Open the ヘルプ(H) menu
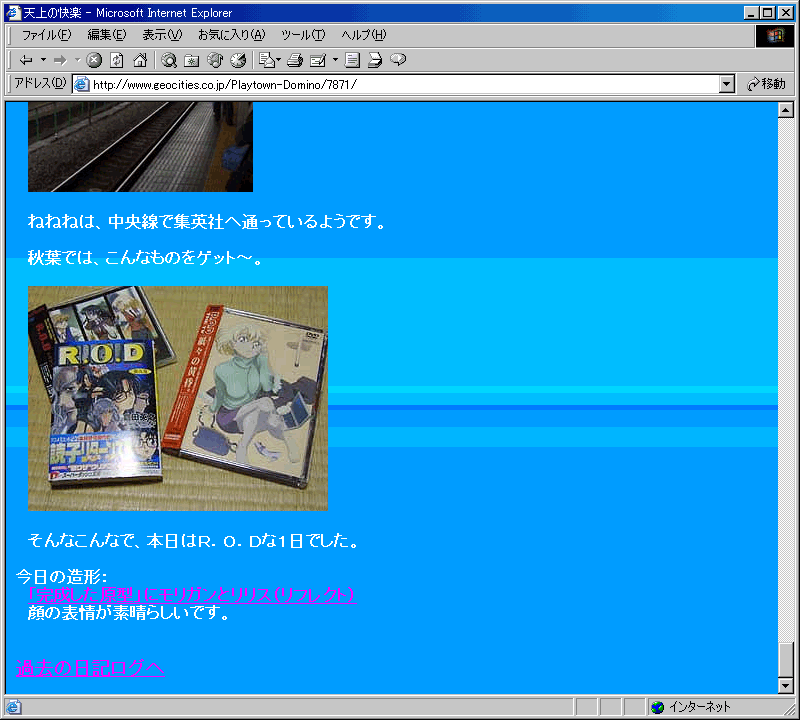Viewport: 800px width, 720px height. coord(364,35)
